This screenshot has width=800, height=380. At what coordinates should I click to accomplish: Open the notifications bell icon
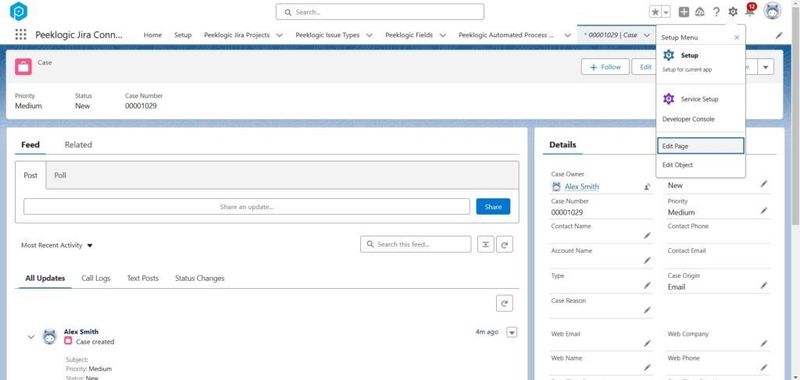point(749,12)
